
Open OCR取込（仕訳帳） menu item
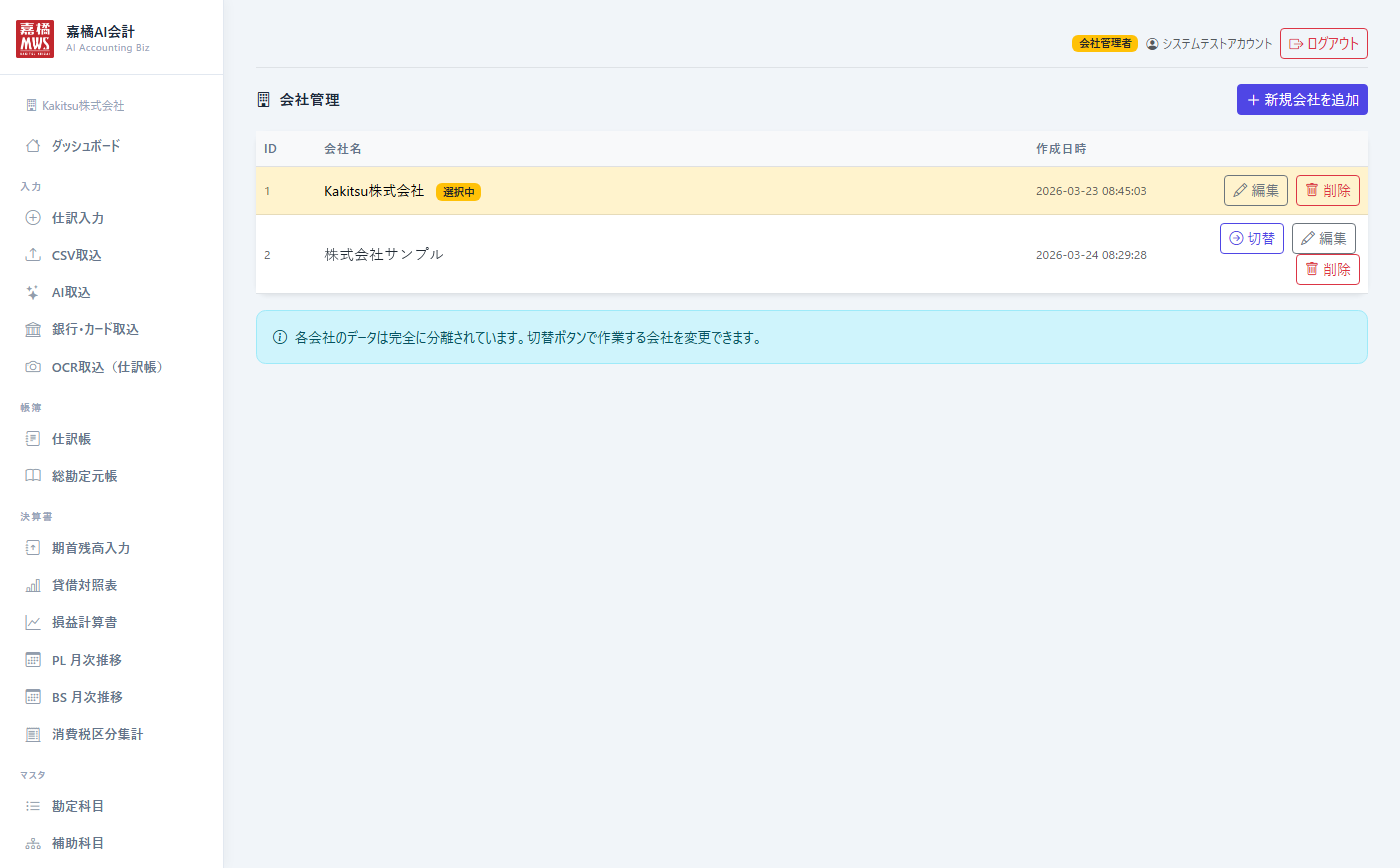pyautogui.click(x=111, y=367)
